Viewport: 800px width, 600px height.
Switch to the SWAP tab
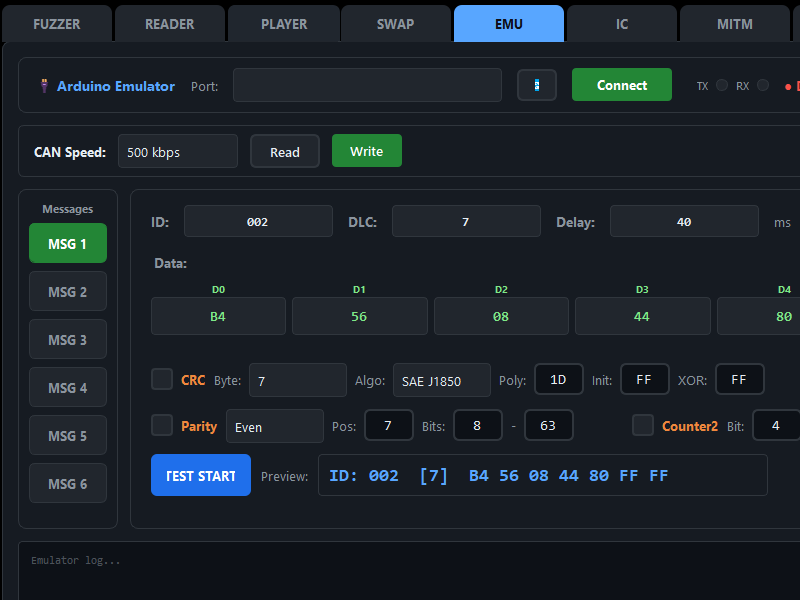(x=396, y=24)
